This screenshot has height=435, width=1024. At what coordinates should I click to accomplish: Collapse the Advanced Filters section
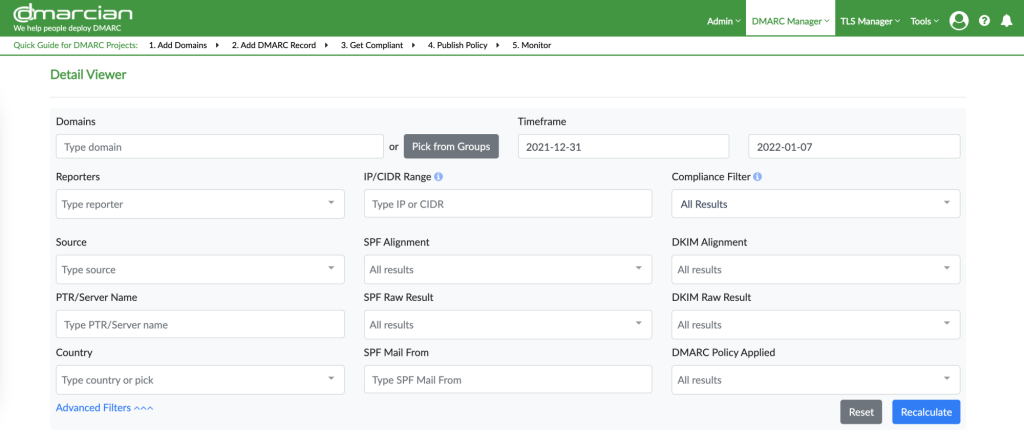pyautogui.click(x=104, y=408)
